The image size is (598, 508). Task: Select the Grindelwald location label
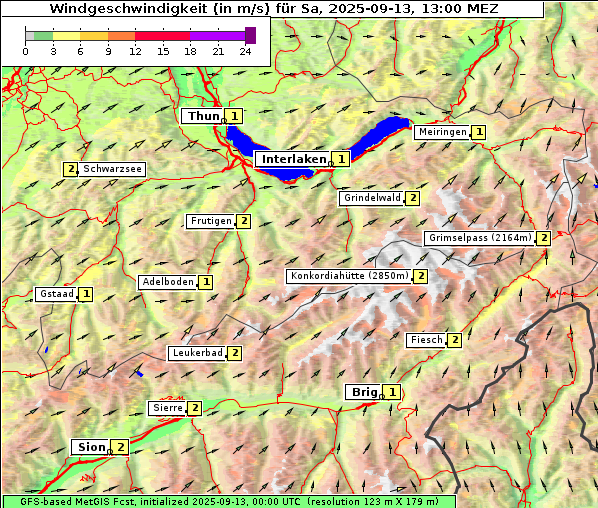click(372, 198)
